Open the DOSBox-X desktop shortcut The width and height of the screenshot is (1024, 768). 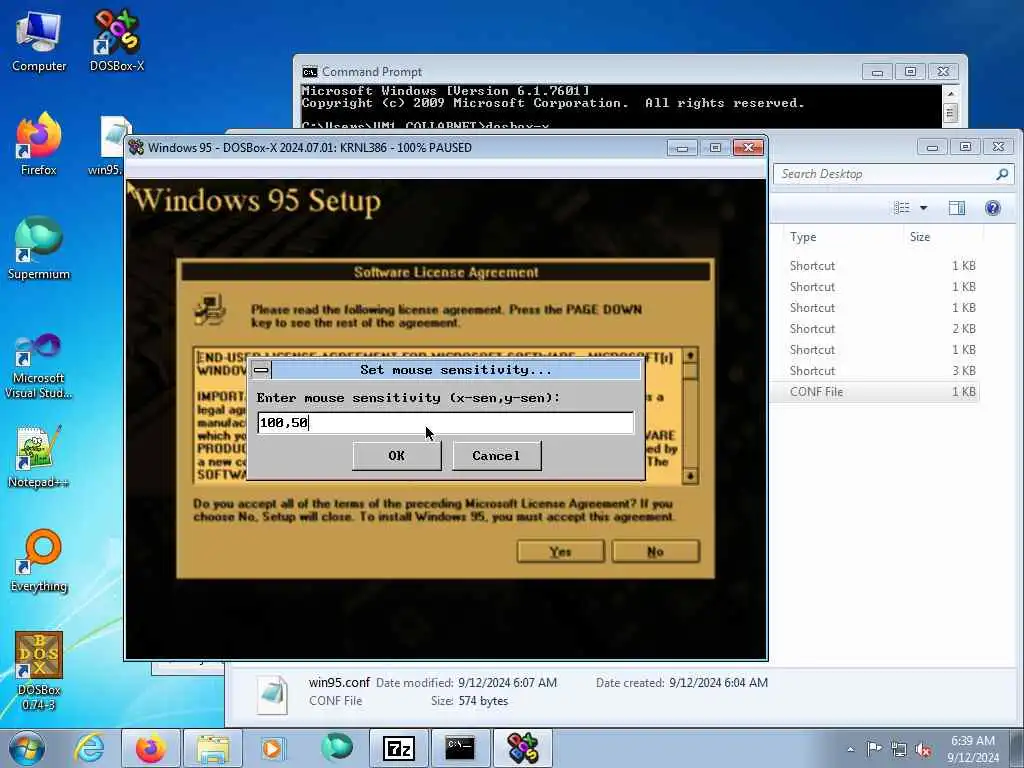116,40
